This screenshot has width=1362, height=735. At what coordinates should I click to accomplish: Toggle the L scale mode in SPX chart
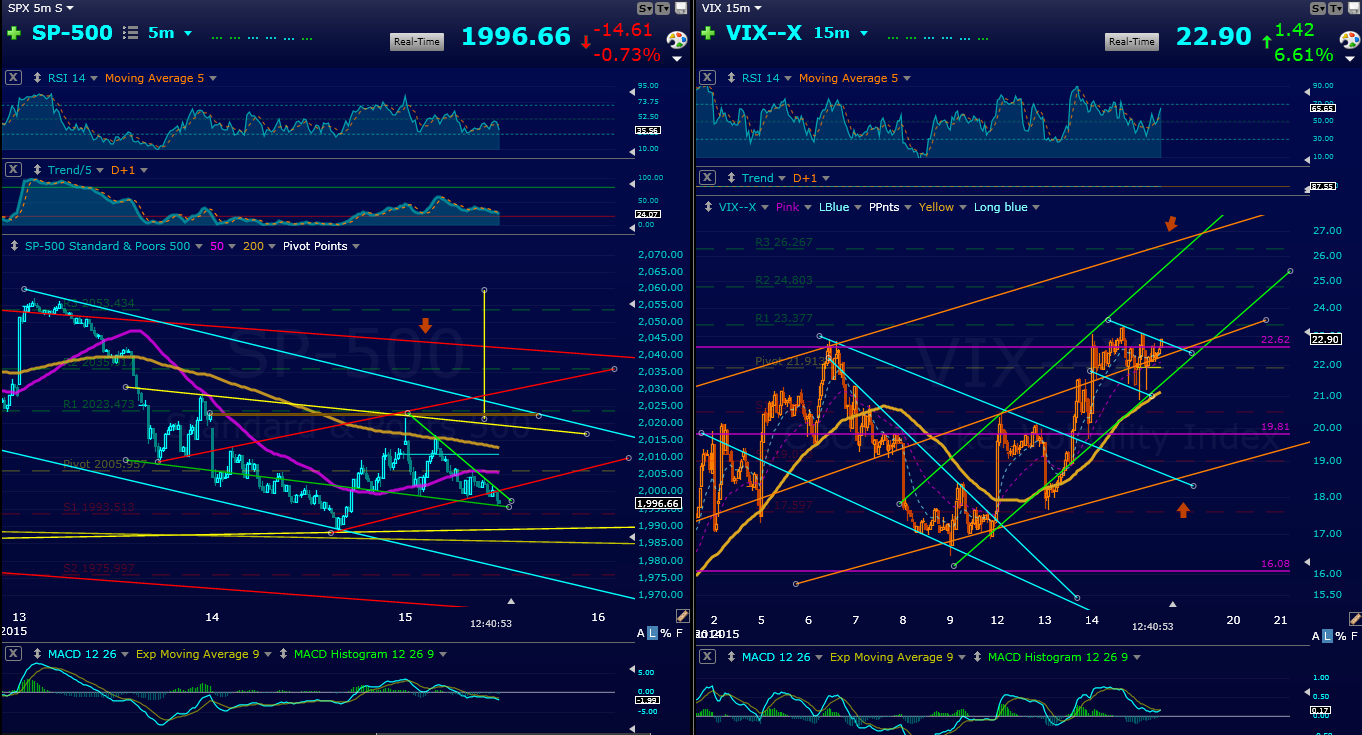pyautogui.click(x=653, y=634)
